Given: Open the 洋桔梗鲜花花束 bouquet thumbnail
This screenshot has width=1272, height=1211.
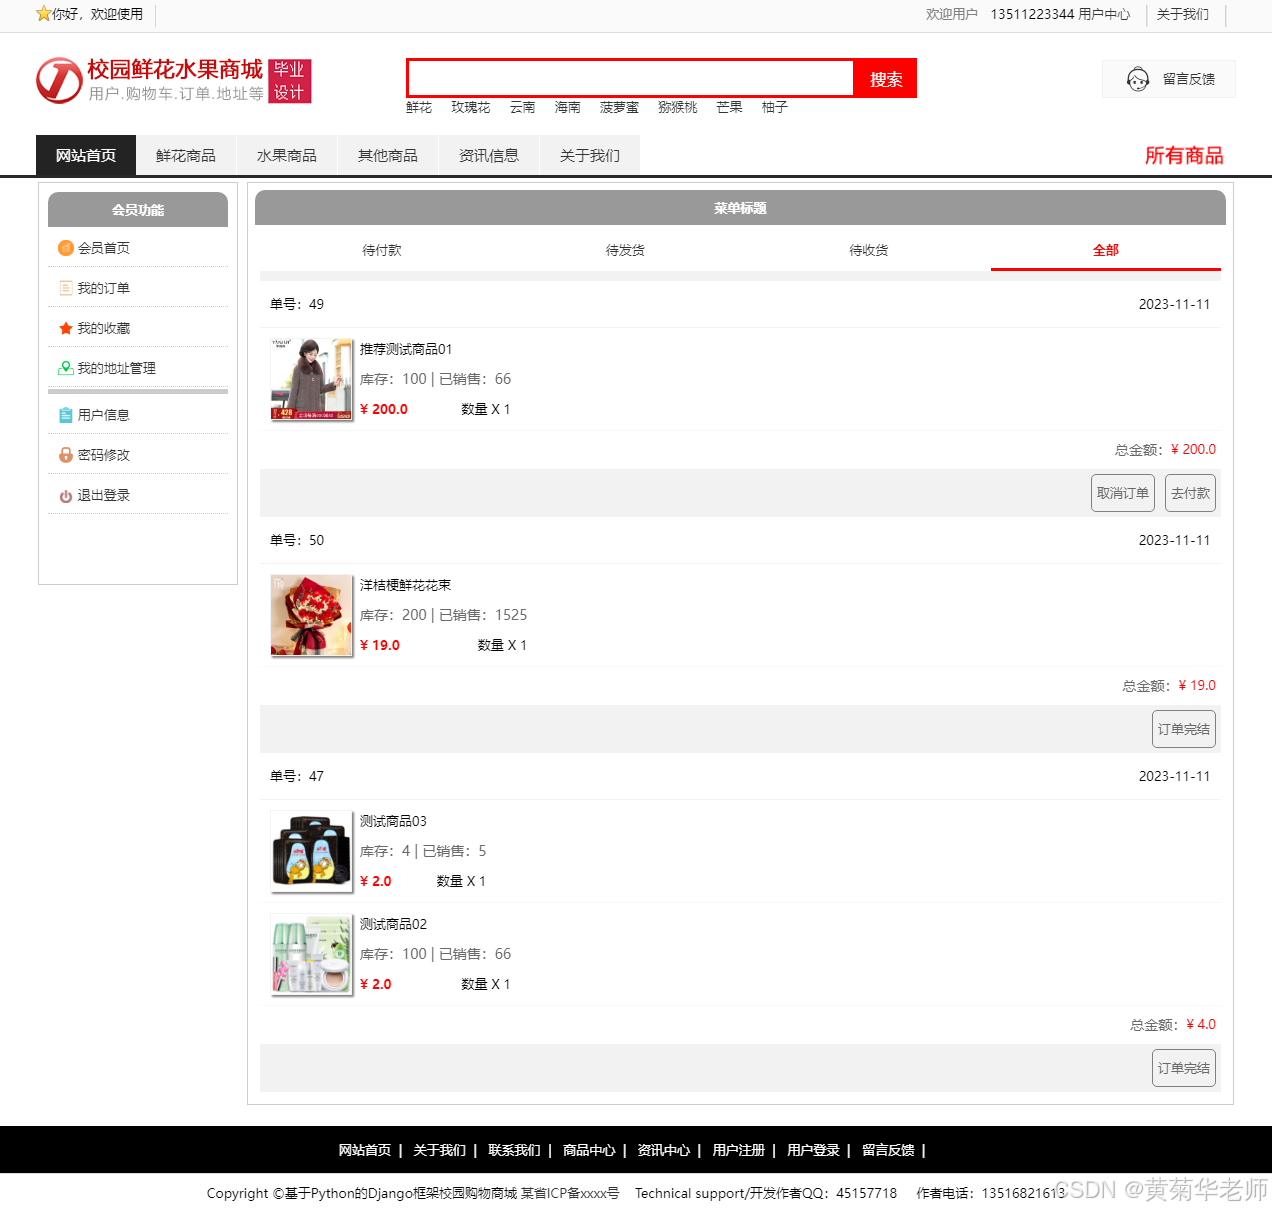Looking at the screenshot, I should [x=312, y=615].
